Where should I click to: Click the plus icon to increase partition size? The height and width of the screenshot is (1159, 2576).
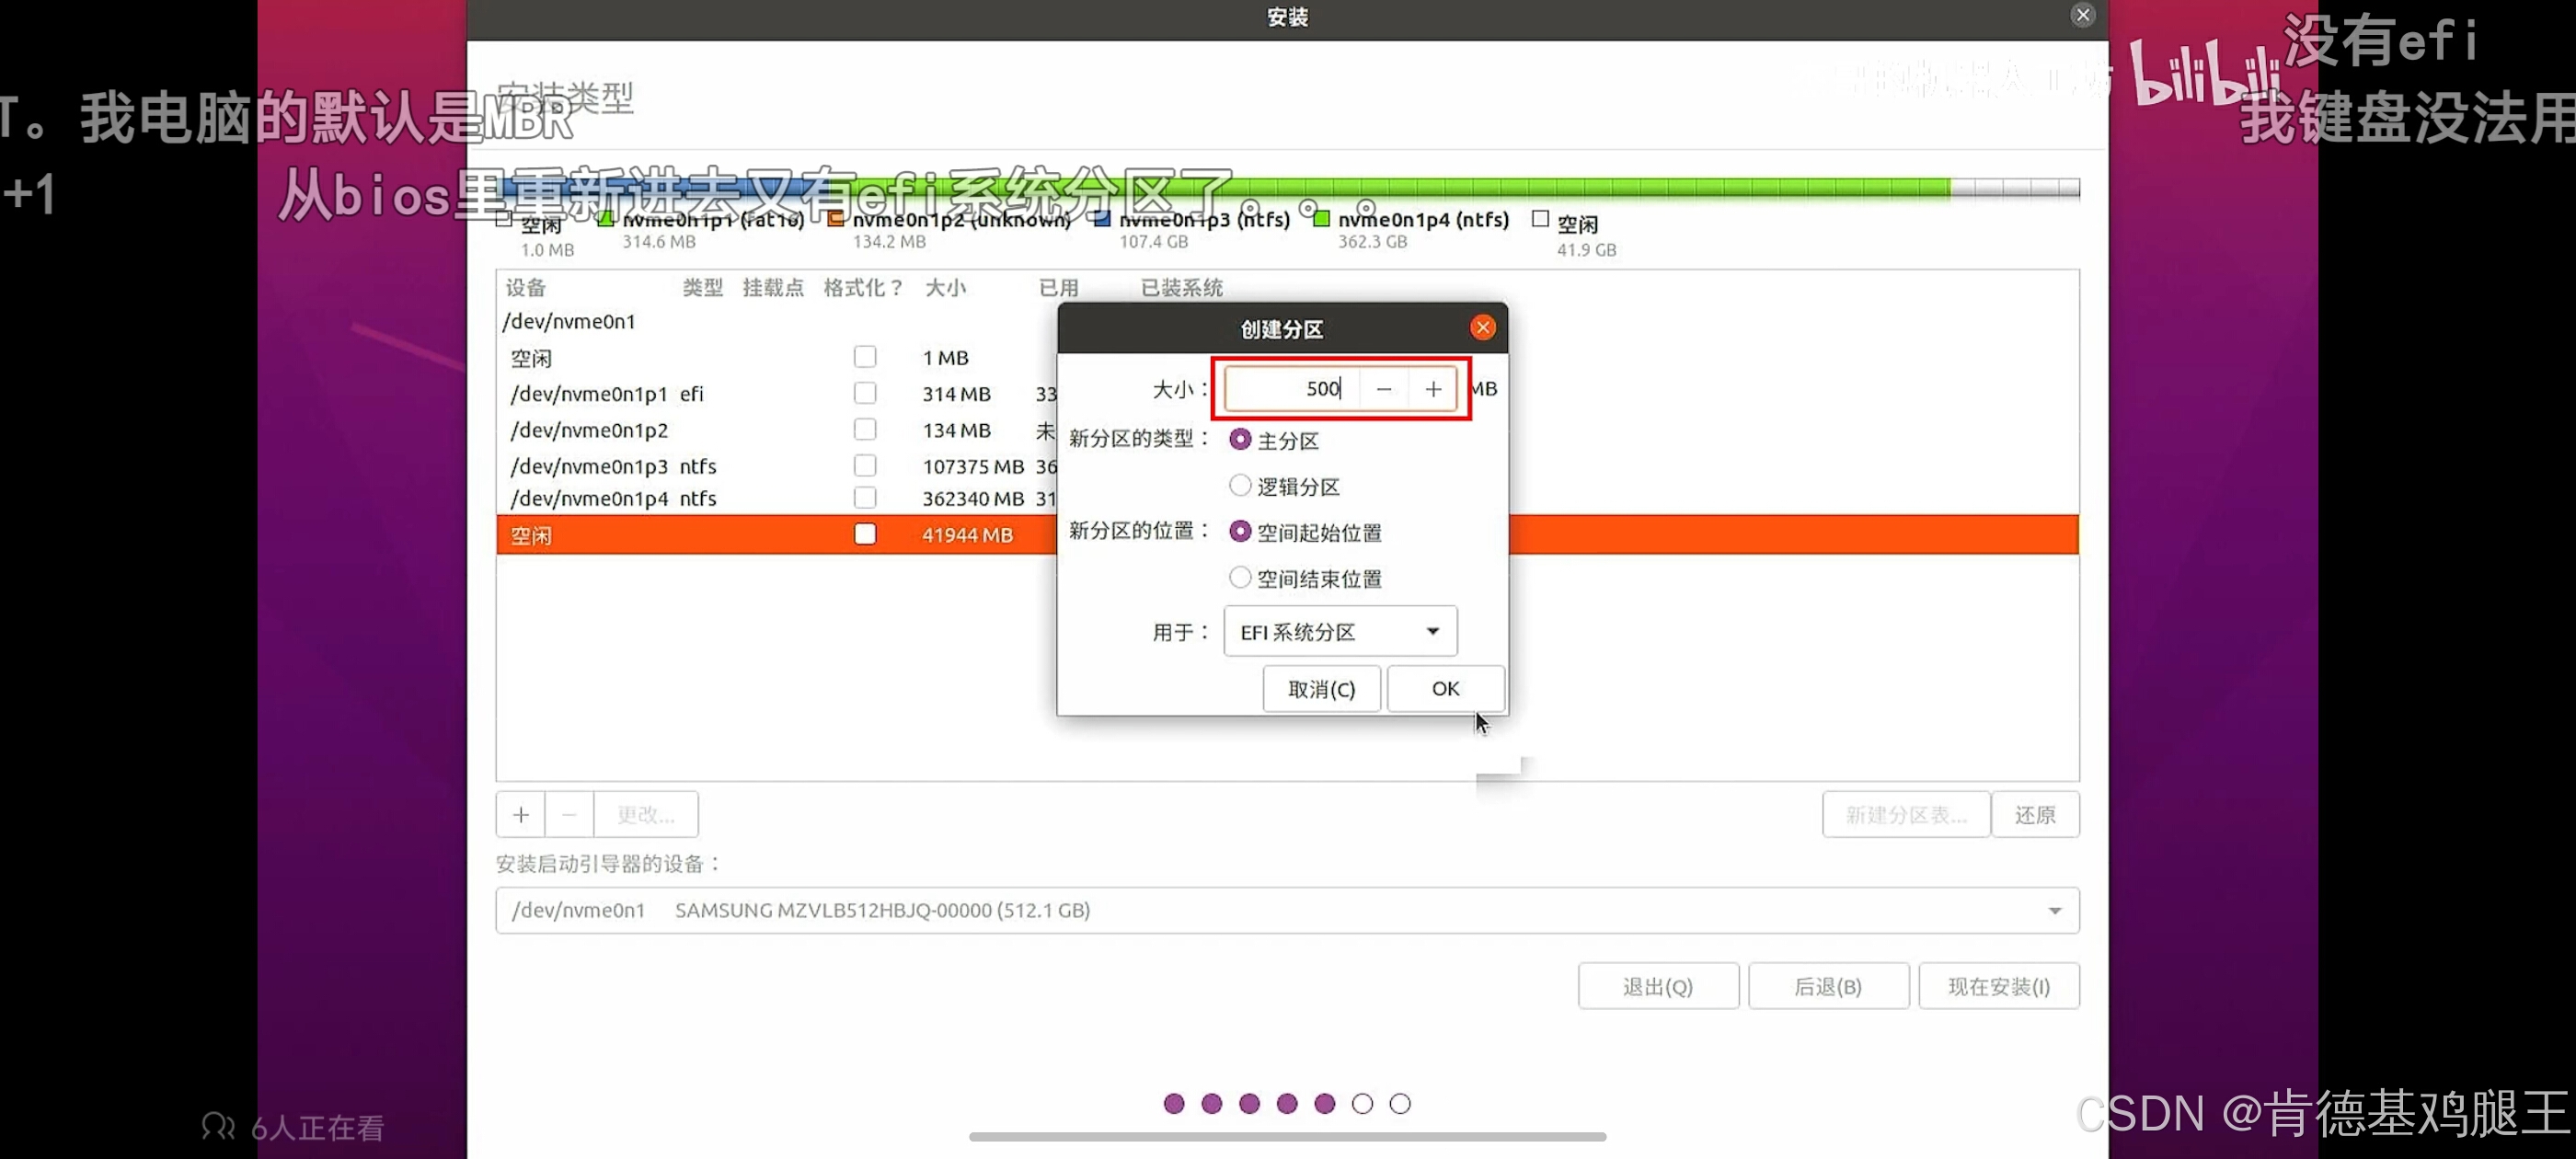(x=1432, y=389)
